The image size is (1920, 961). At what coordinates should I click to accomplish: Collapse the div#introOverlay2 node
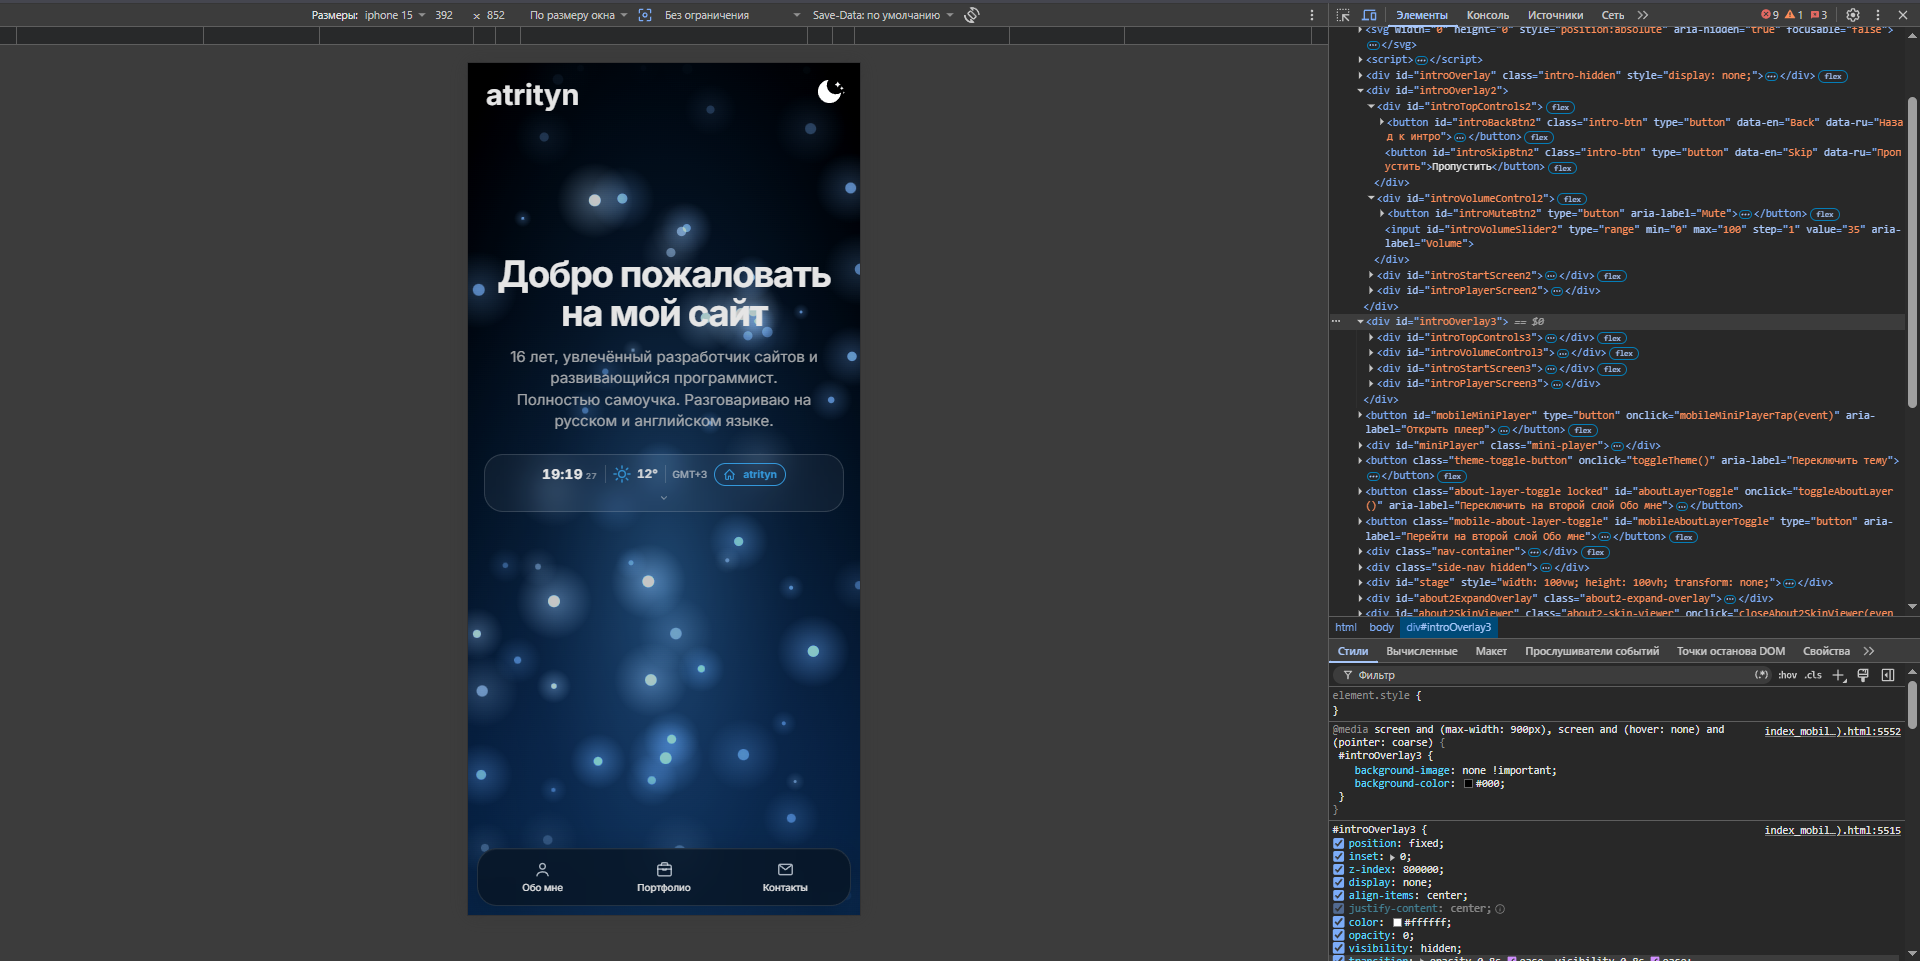(x=1360, y=91)
